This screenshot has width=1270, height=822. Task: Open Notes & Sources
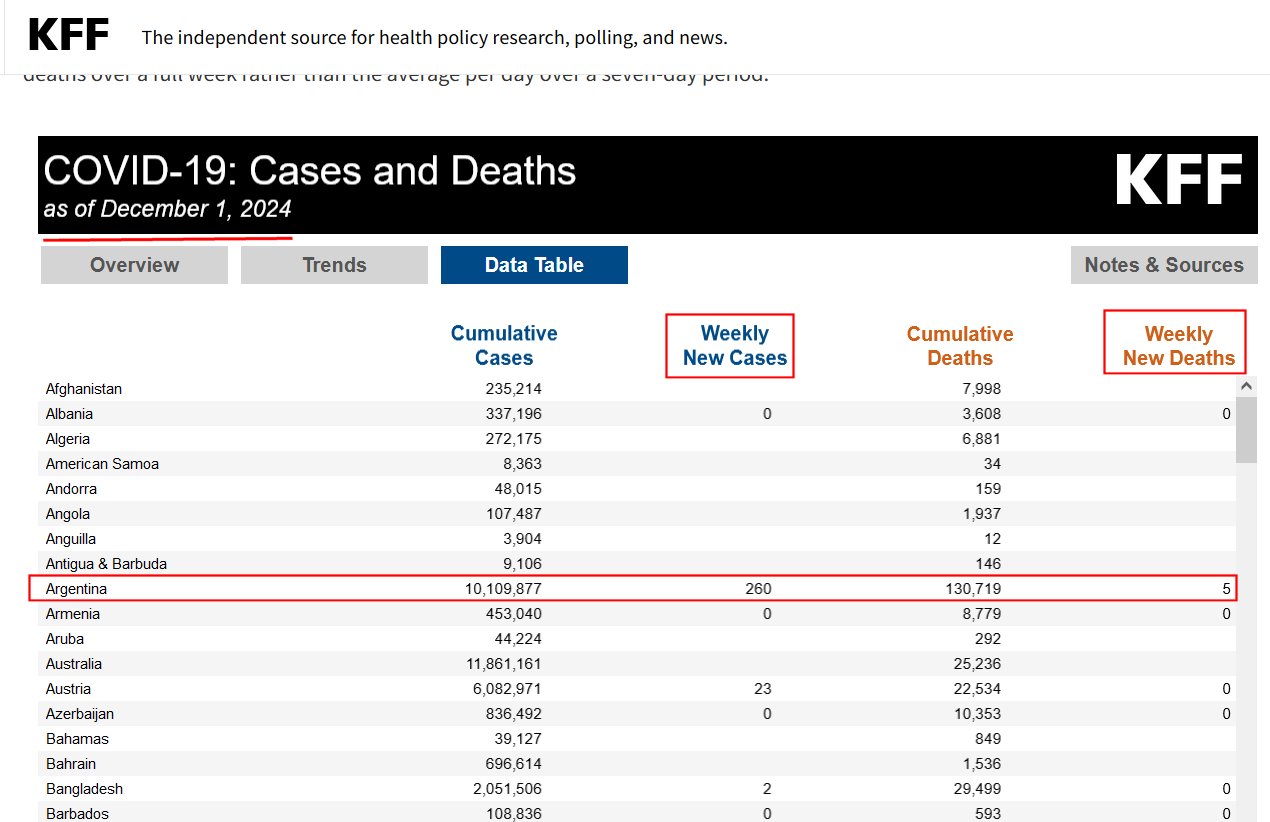pos(1164,265)
